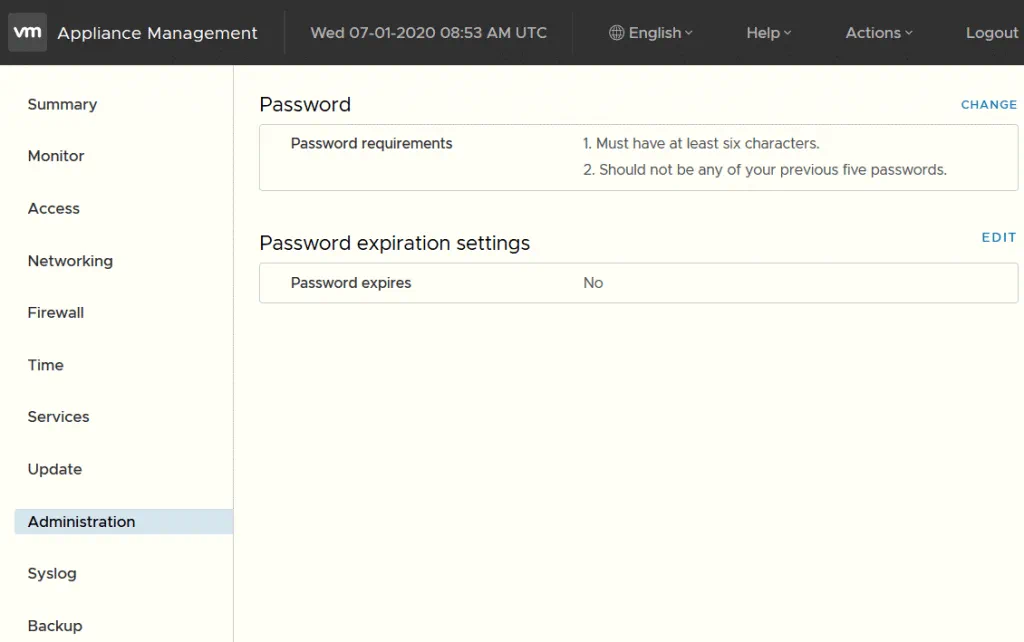Logout of Appliance Management
Image resolution: width=1024 pixels, height=642 pixels.
(991, 32)
